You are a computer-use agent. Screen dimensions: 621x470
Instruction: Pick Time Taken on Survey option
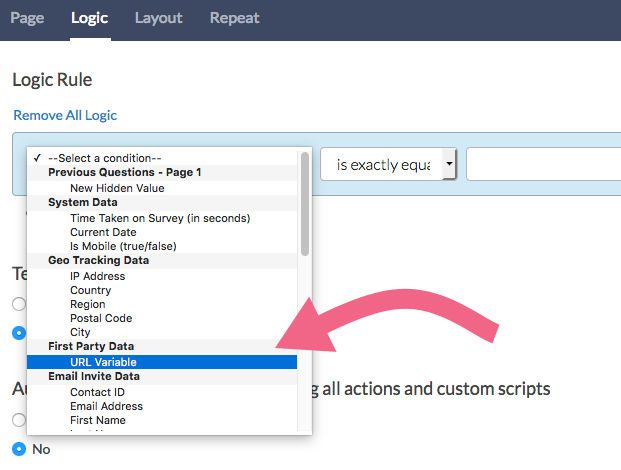click(x=159, y=218)
